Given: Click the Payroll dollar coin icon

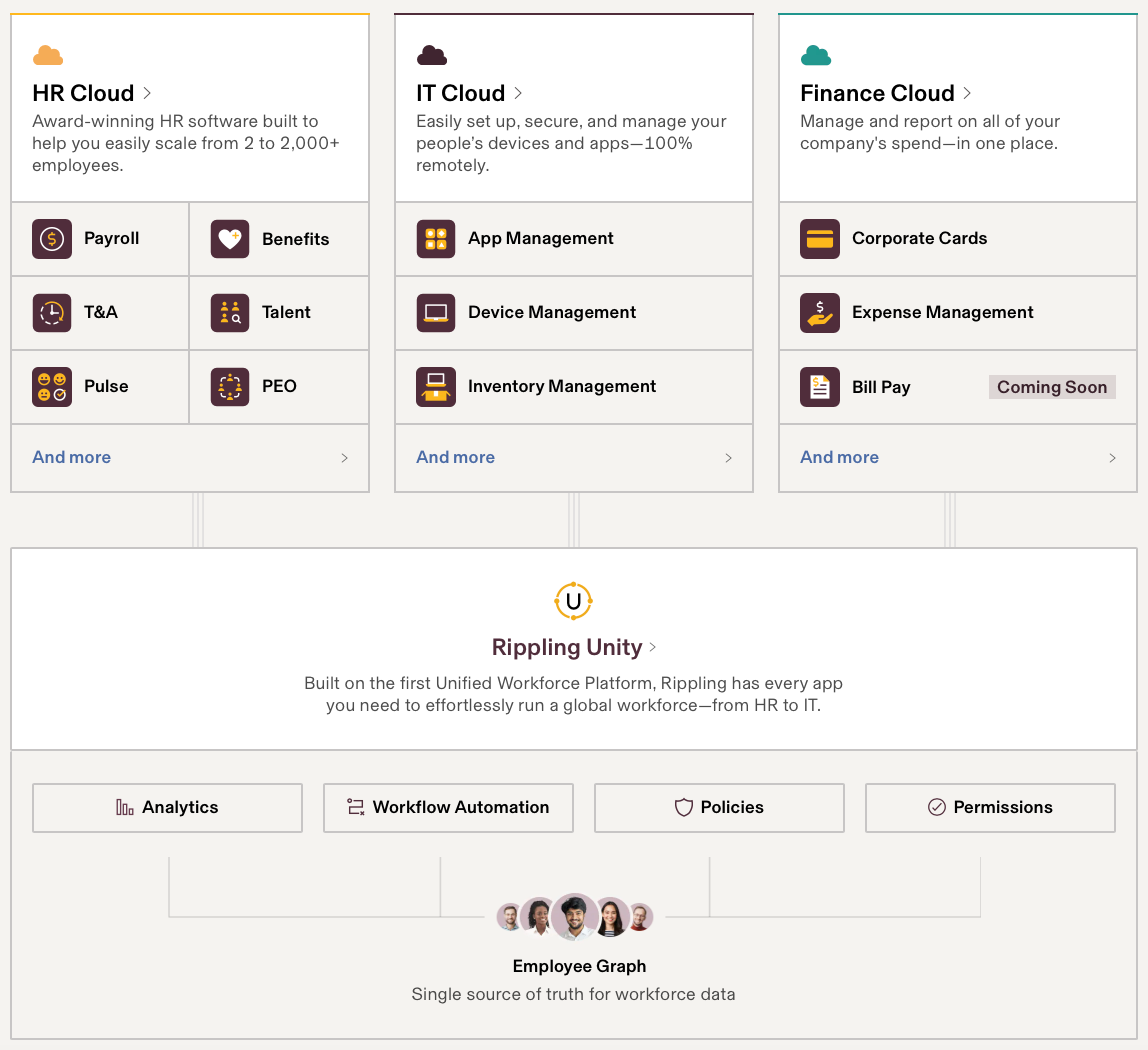Looking at the screenshot, I should click(x=52, y=239).
